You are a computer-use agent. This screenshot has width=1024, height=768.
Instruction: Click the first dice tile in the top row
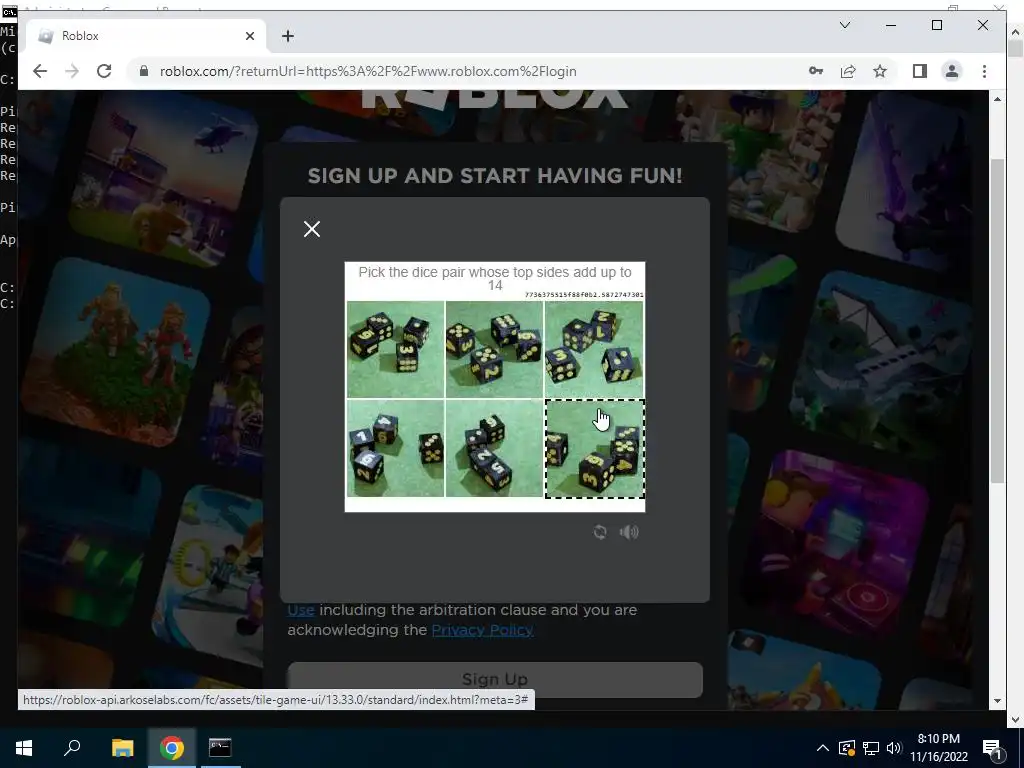tap(396, 349)
